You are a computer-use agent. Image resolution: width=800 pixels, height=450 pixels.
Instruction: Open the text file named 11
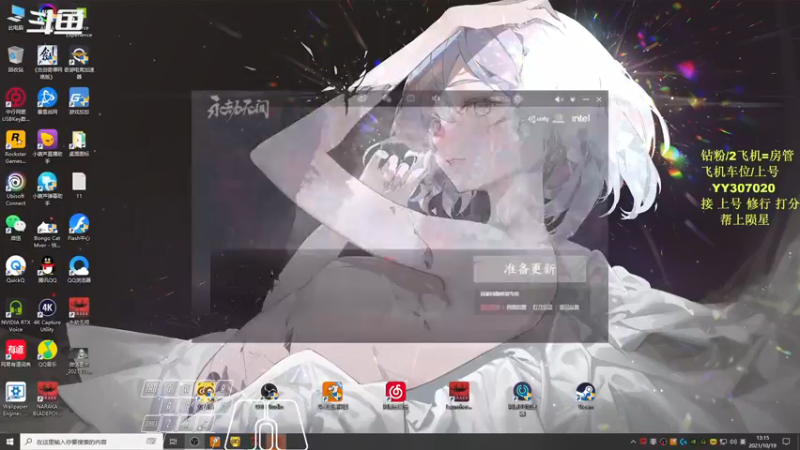(x=79, y=185)
